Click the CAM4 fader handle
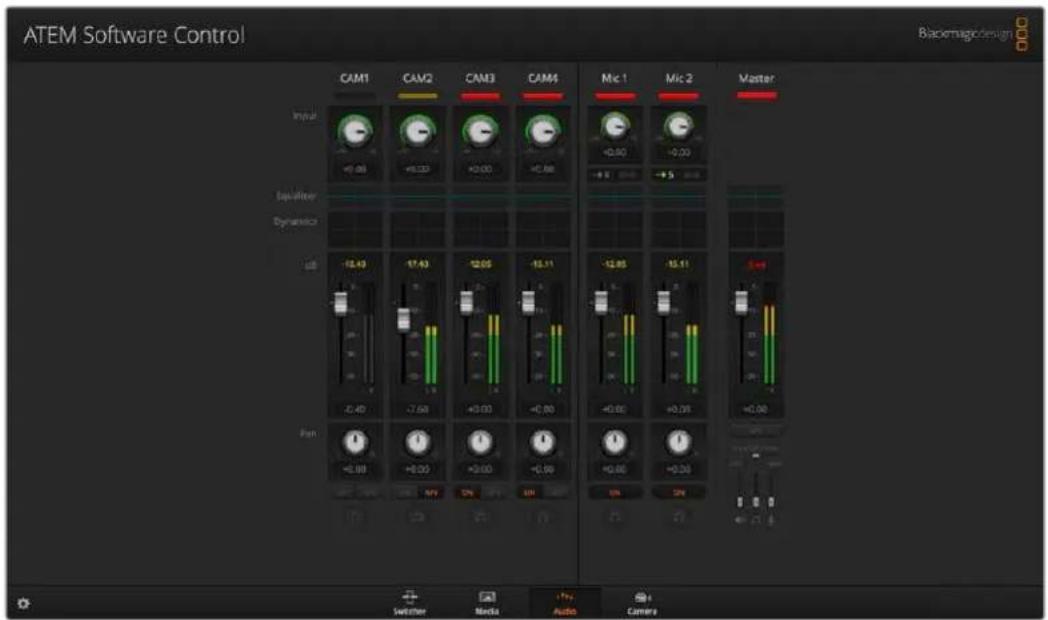The width and height of the screenshot is (1048, 620). click(529, 302)
